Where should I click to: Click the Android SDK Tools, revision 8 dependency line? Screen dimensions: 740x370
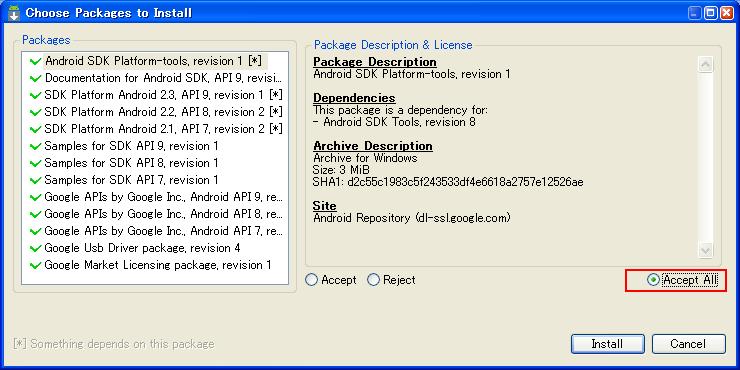[394, 122]
